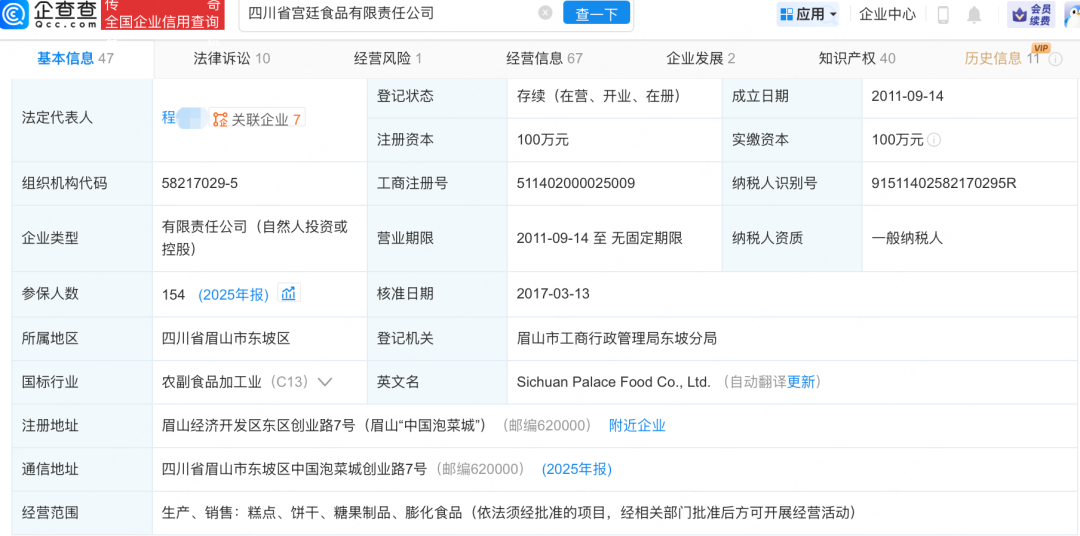Click 营业期限 value 2011-09-14 至 无固定期限
Image resolution: width=1080 pixels, height=536 pixels.
599,239
